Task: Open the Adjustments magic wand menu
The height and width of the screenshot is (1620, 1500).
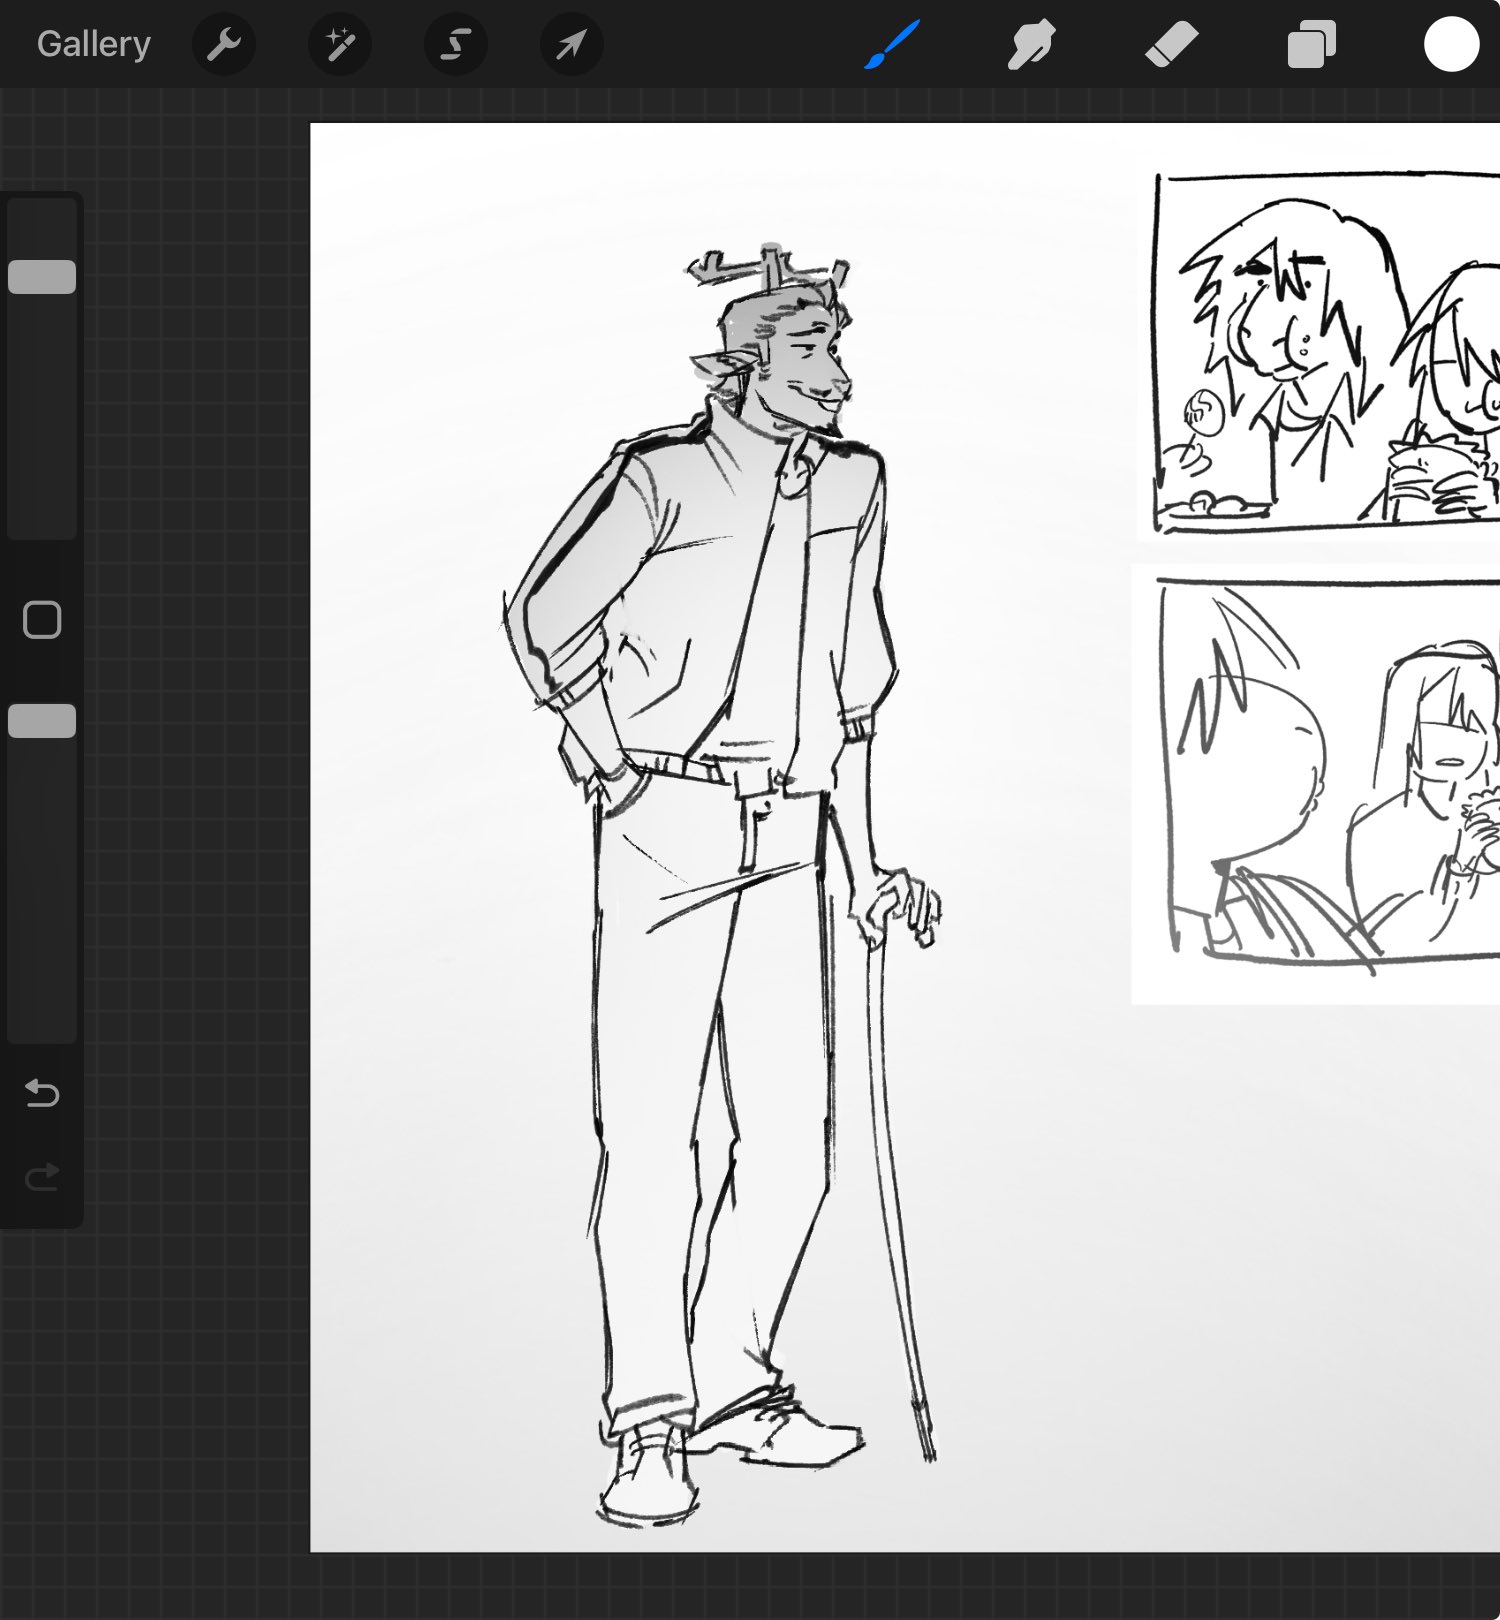Action: click(340, 44)
